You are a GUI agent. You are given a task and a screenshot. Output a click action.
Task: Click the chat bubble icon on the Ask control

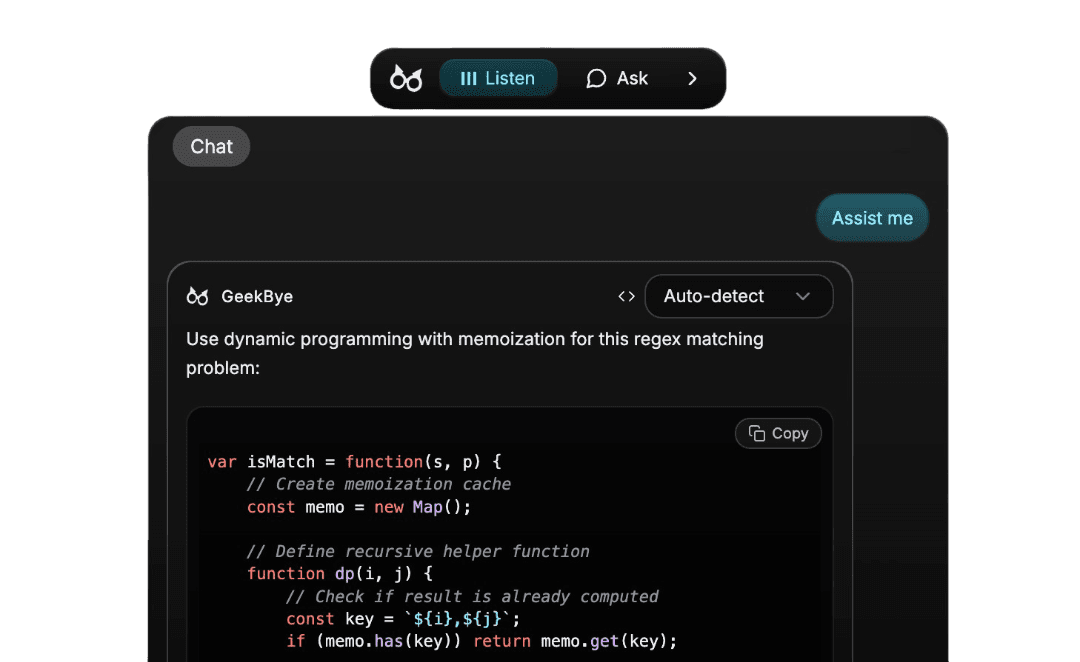click(596, 78)
